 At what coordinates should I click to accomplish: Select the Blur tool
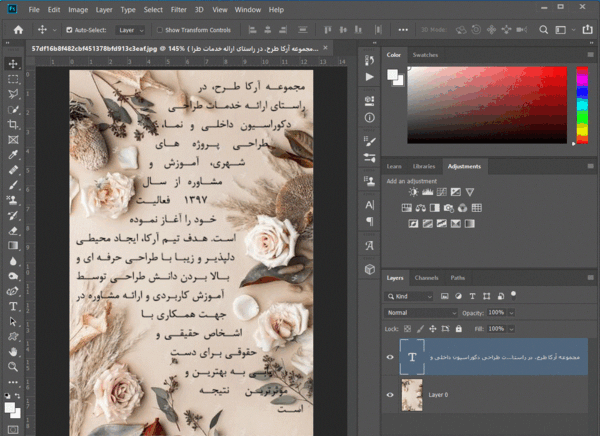pyautogui.click(x=13, y=261)
